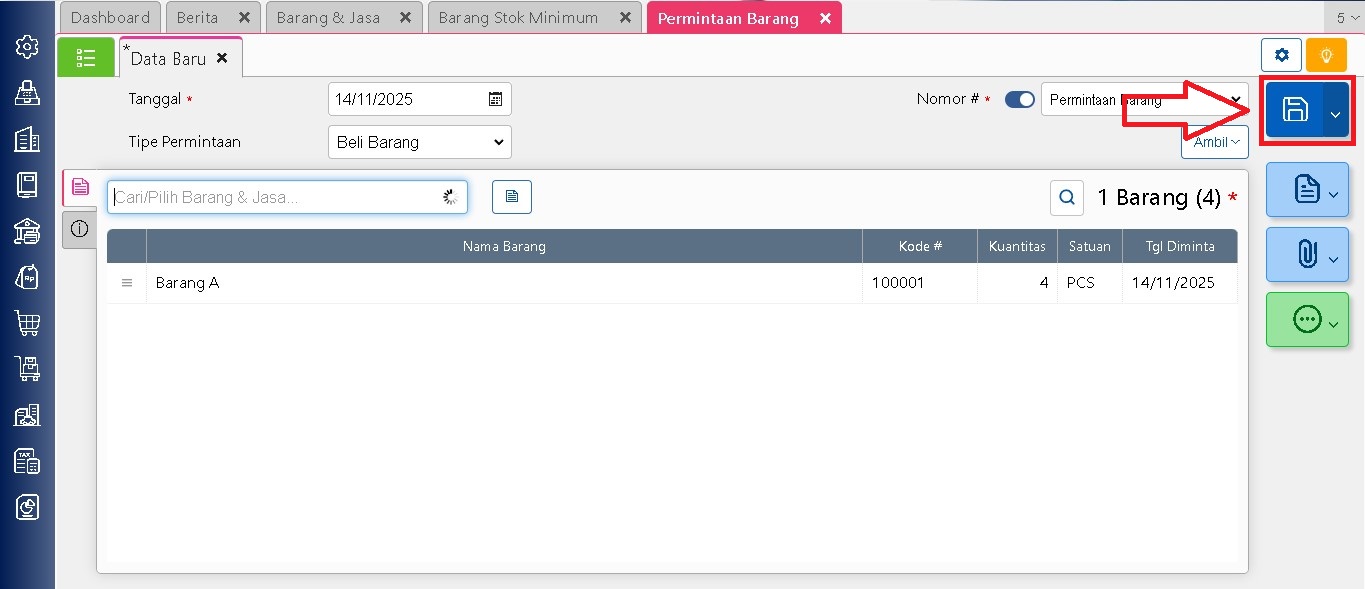Click the Cari/Pilih Barang & Jasa search field
1365x589 pixels.
(275, 198)
